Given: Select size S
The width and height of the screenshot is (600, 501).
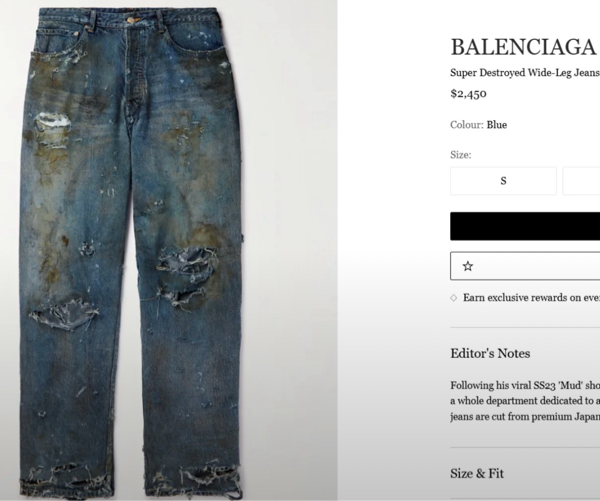Looking at the screenshot, I should coord(503,181).
